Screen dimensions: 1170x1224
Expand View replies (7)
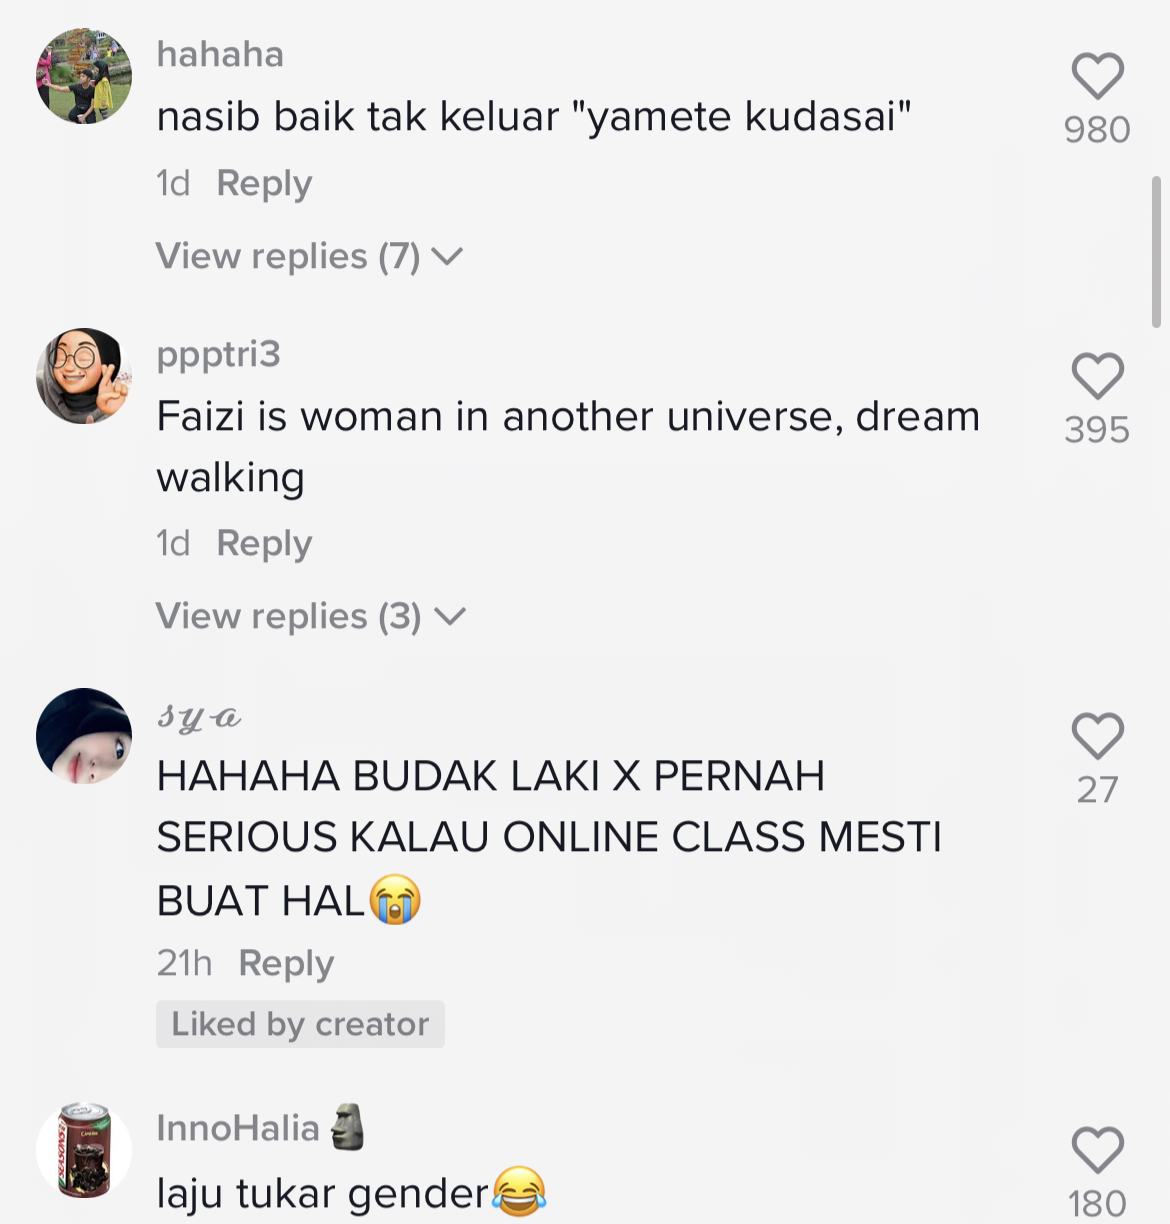(x=309, y=257)
